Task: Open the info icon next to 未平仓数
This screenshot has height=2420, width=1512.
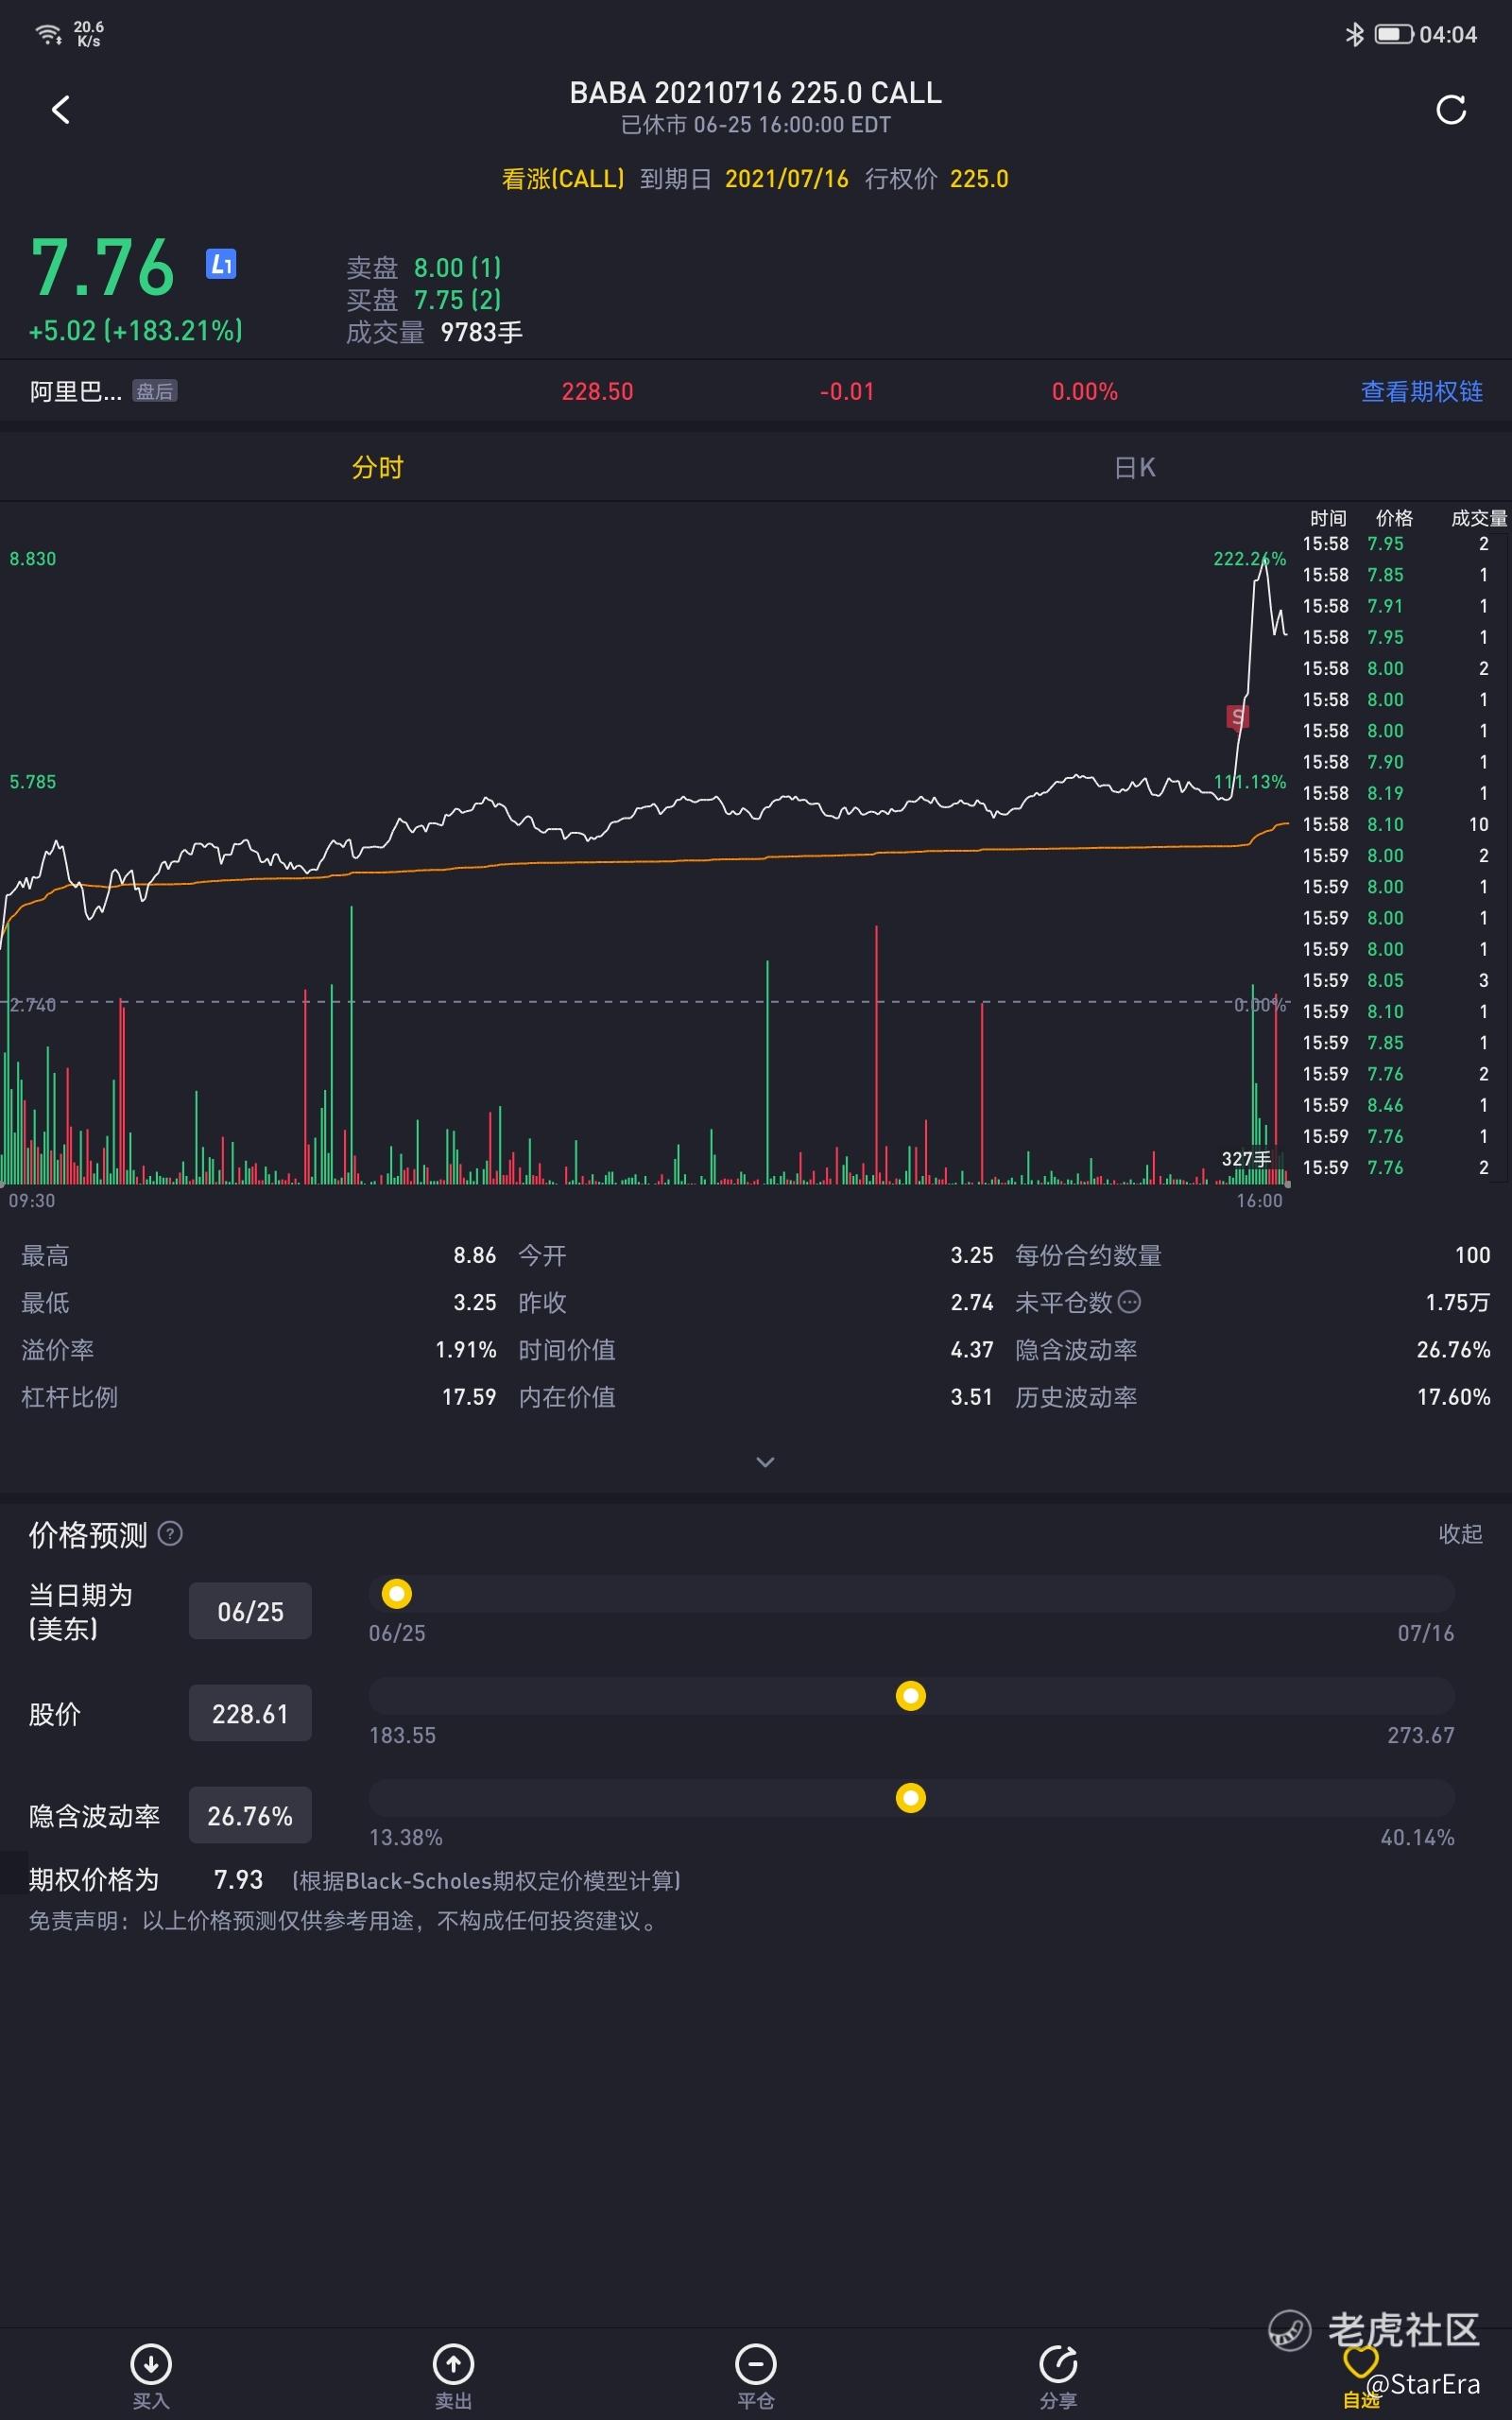Action: 1129,1302
